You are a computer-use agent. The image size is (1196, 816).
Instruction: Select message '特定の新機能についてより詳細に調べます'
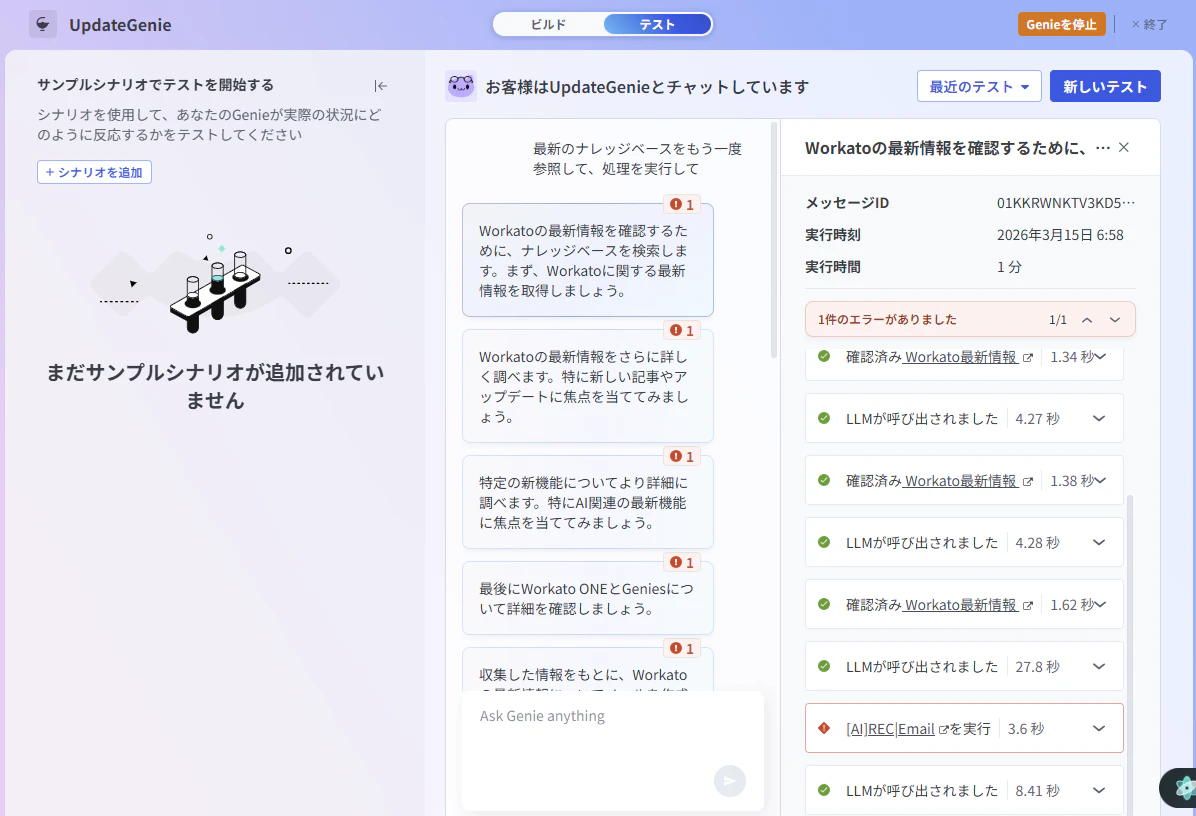tap(587, 502)
